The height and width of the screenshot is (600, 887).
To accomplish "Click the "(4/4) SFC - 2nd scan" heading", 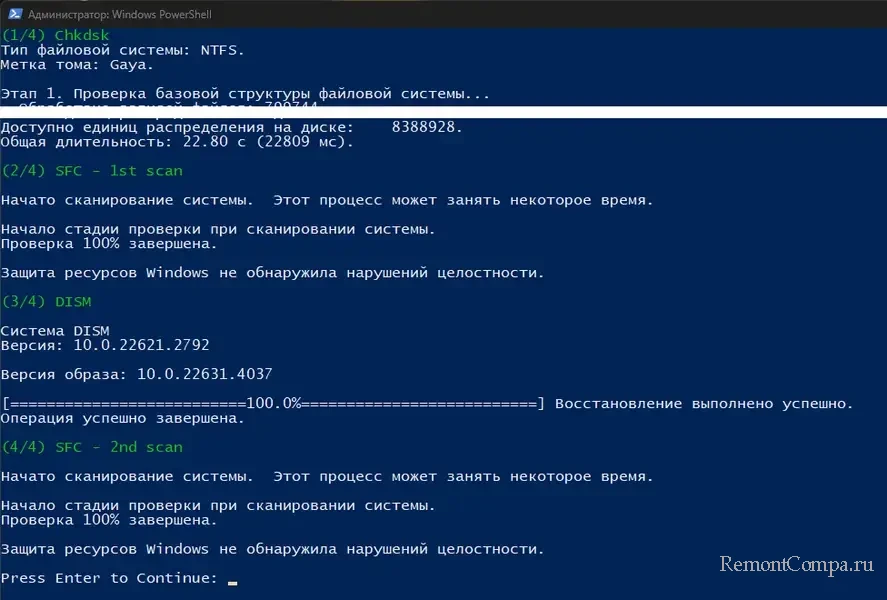I will (92, 447).
